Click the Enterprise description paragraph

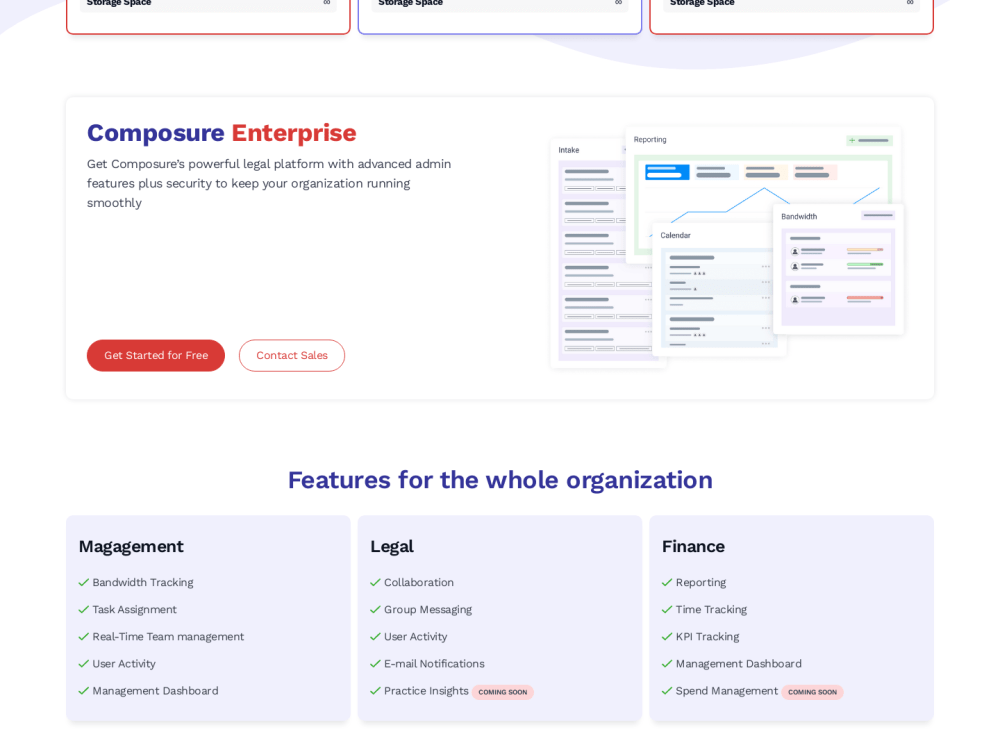269,184
